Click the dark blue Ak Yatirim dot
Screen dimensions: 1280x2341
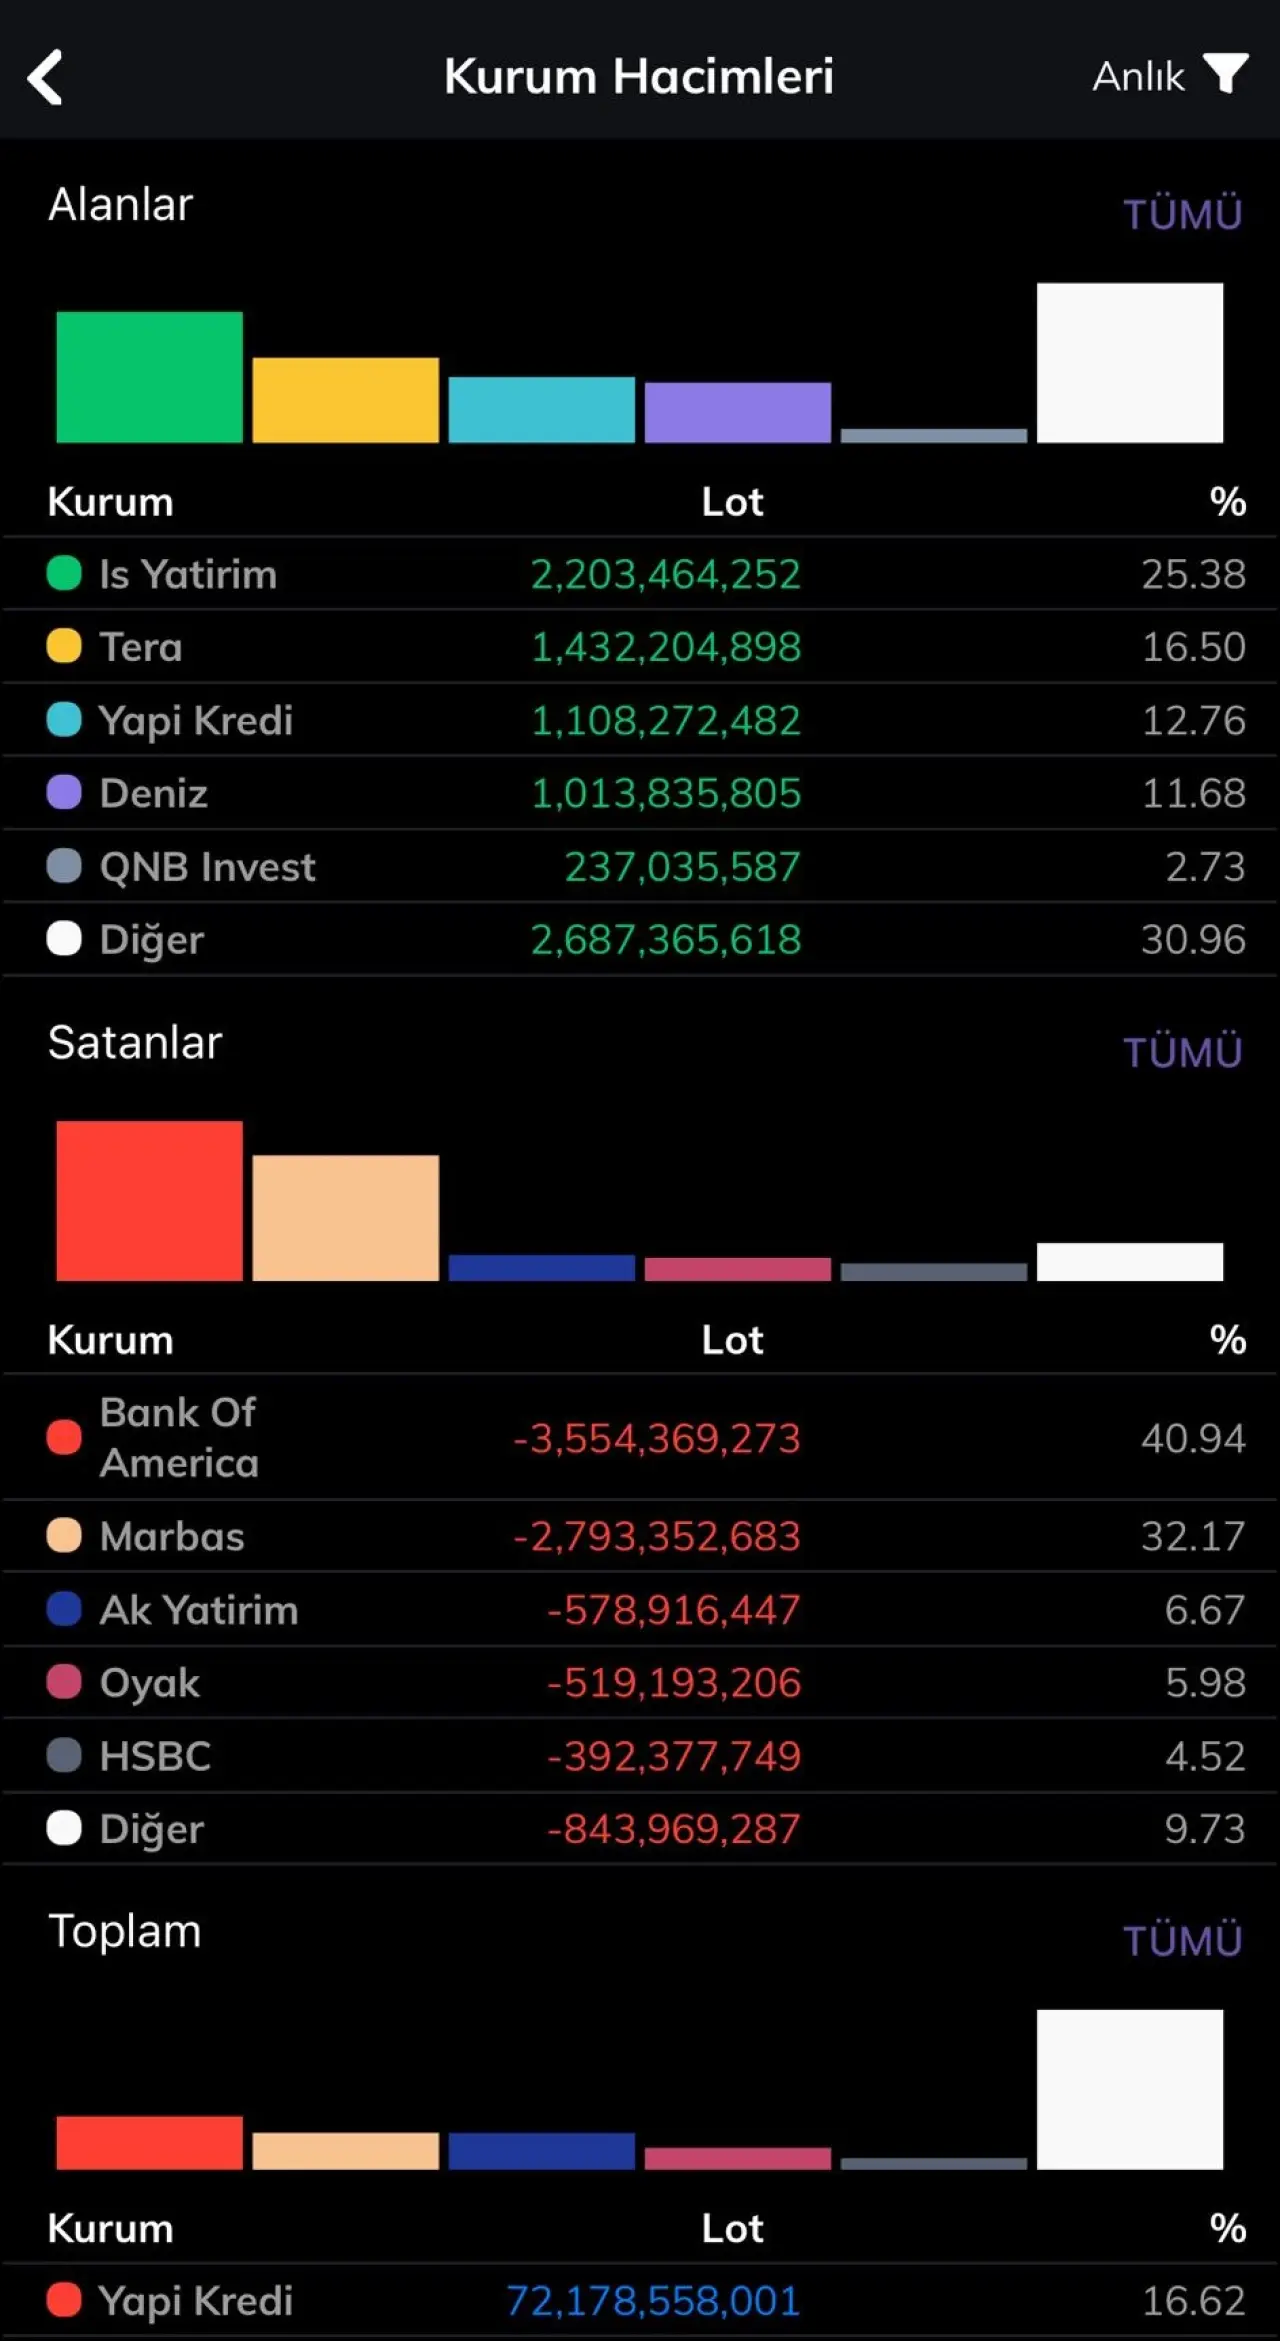click(x=64, y=1609)
